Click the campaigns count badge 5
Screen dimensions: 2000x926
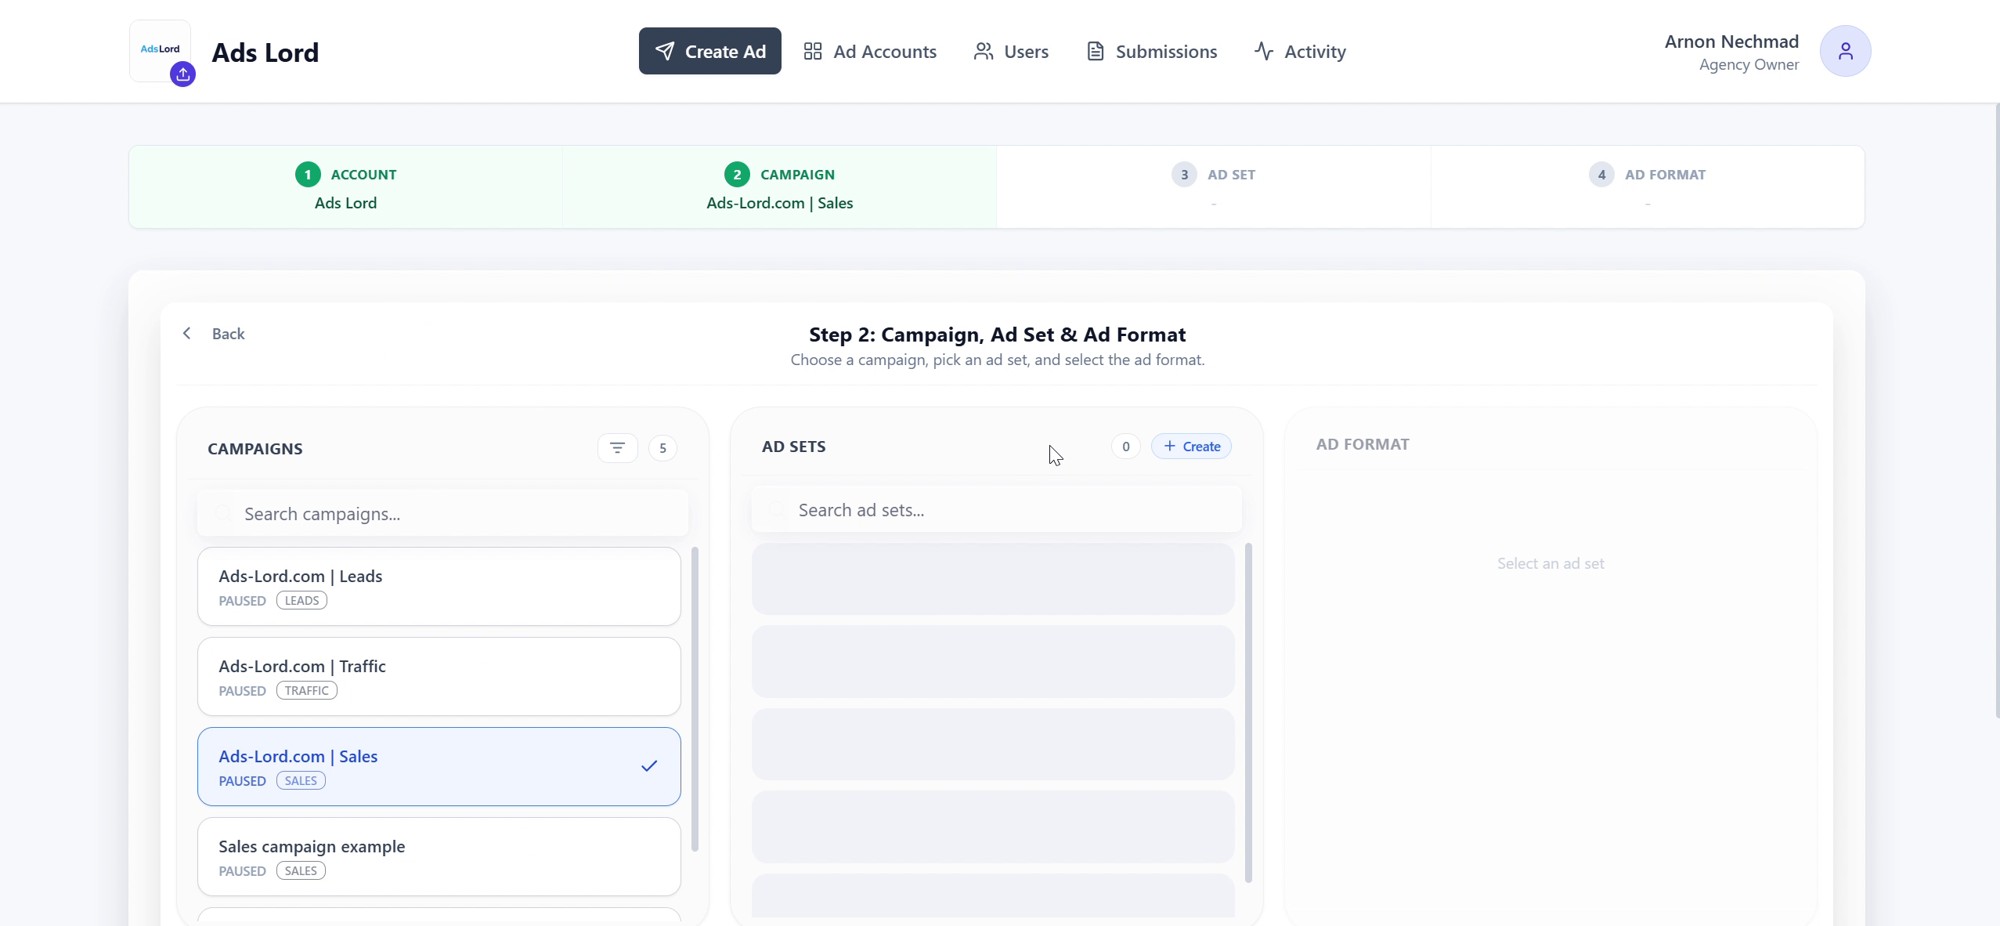(662, 448)
